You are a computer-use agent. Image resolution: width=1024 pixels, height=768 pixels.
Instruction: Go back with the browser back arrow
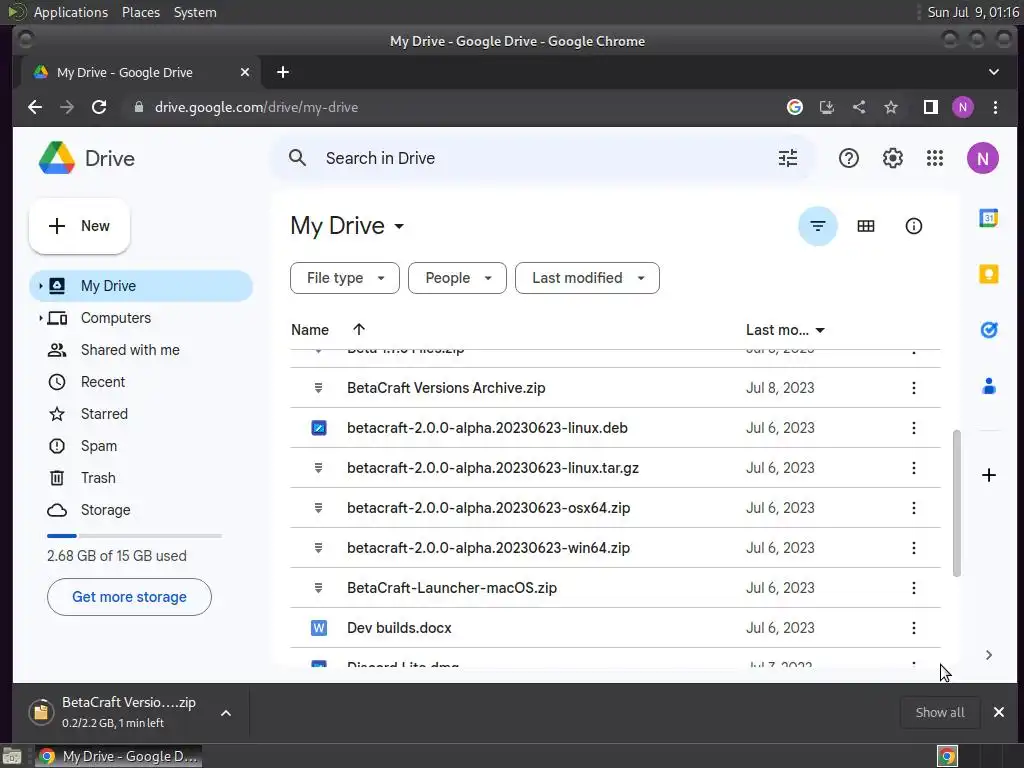(35, 107)
